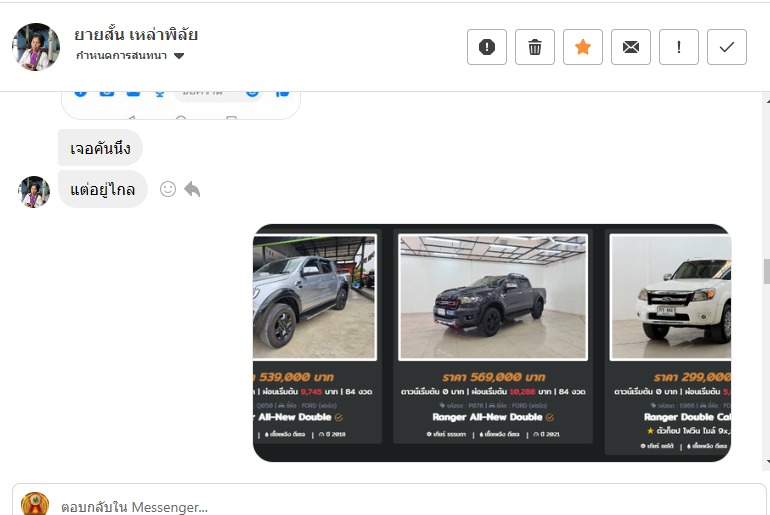
Task: Click the dropdown arrow beside กำหนดการสนทนา
Action: 179,56
